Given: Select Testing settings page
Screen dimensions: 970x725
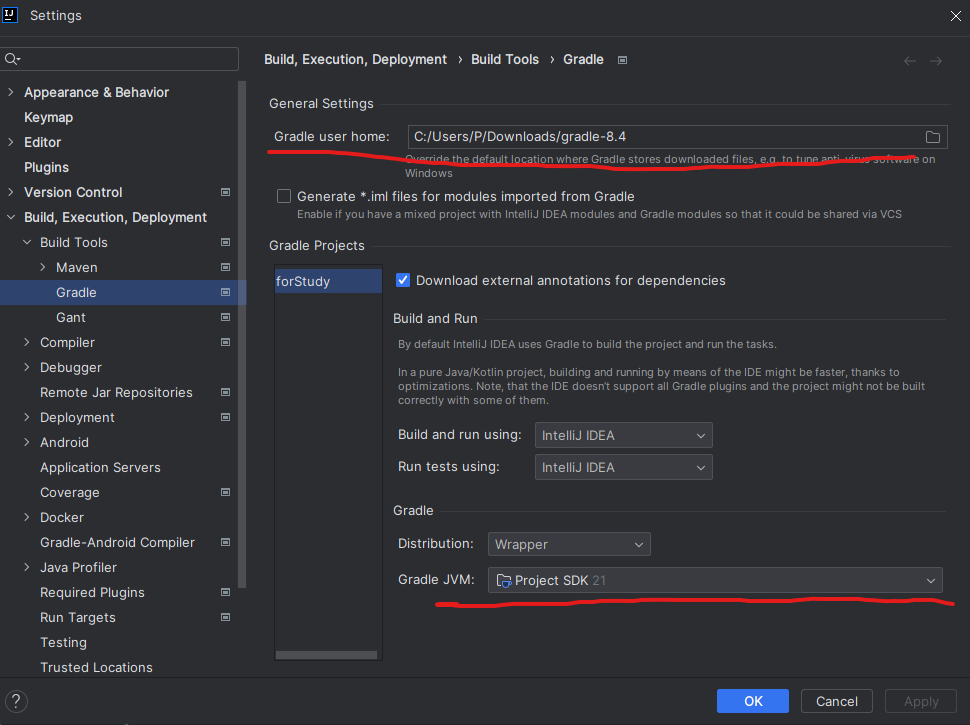Looking at the screenshot, I should point(63,643).
